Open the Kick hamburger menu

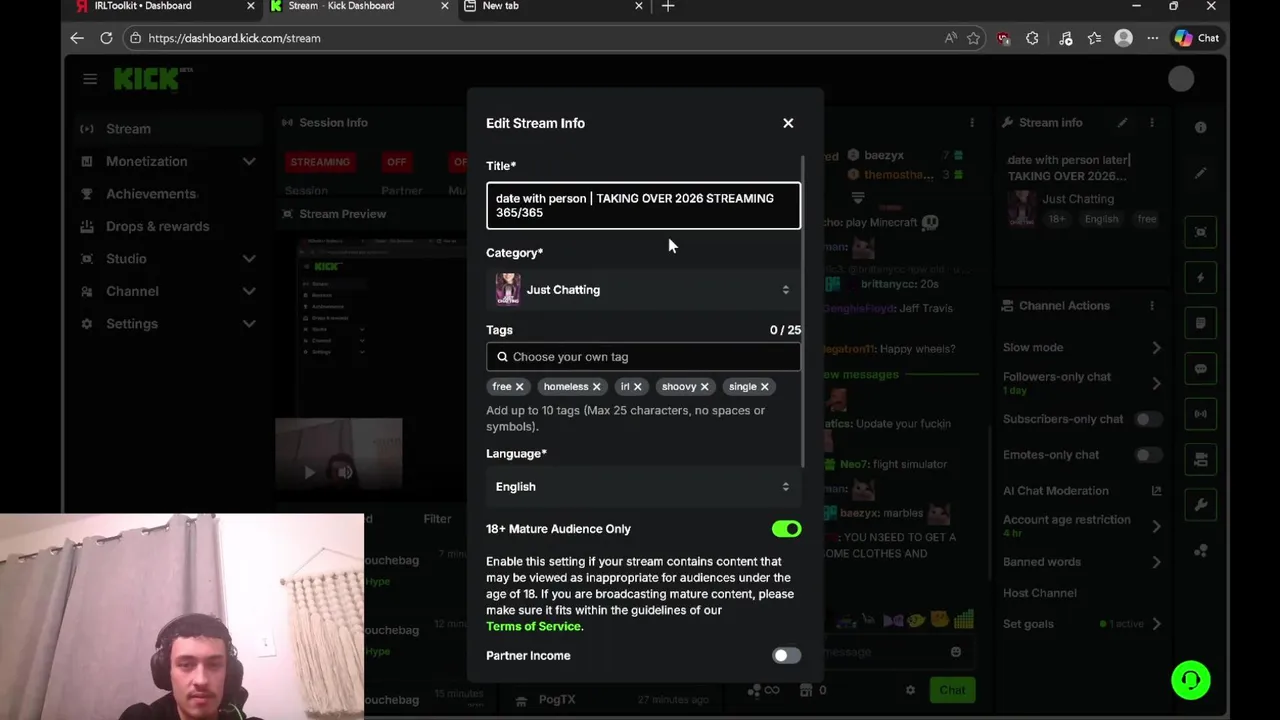point(90,79)
